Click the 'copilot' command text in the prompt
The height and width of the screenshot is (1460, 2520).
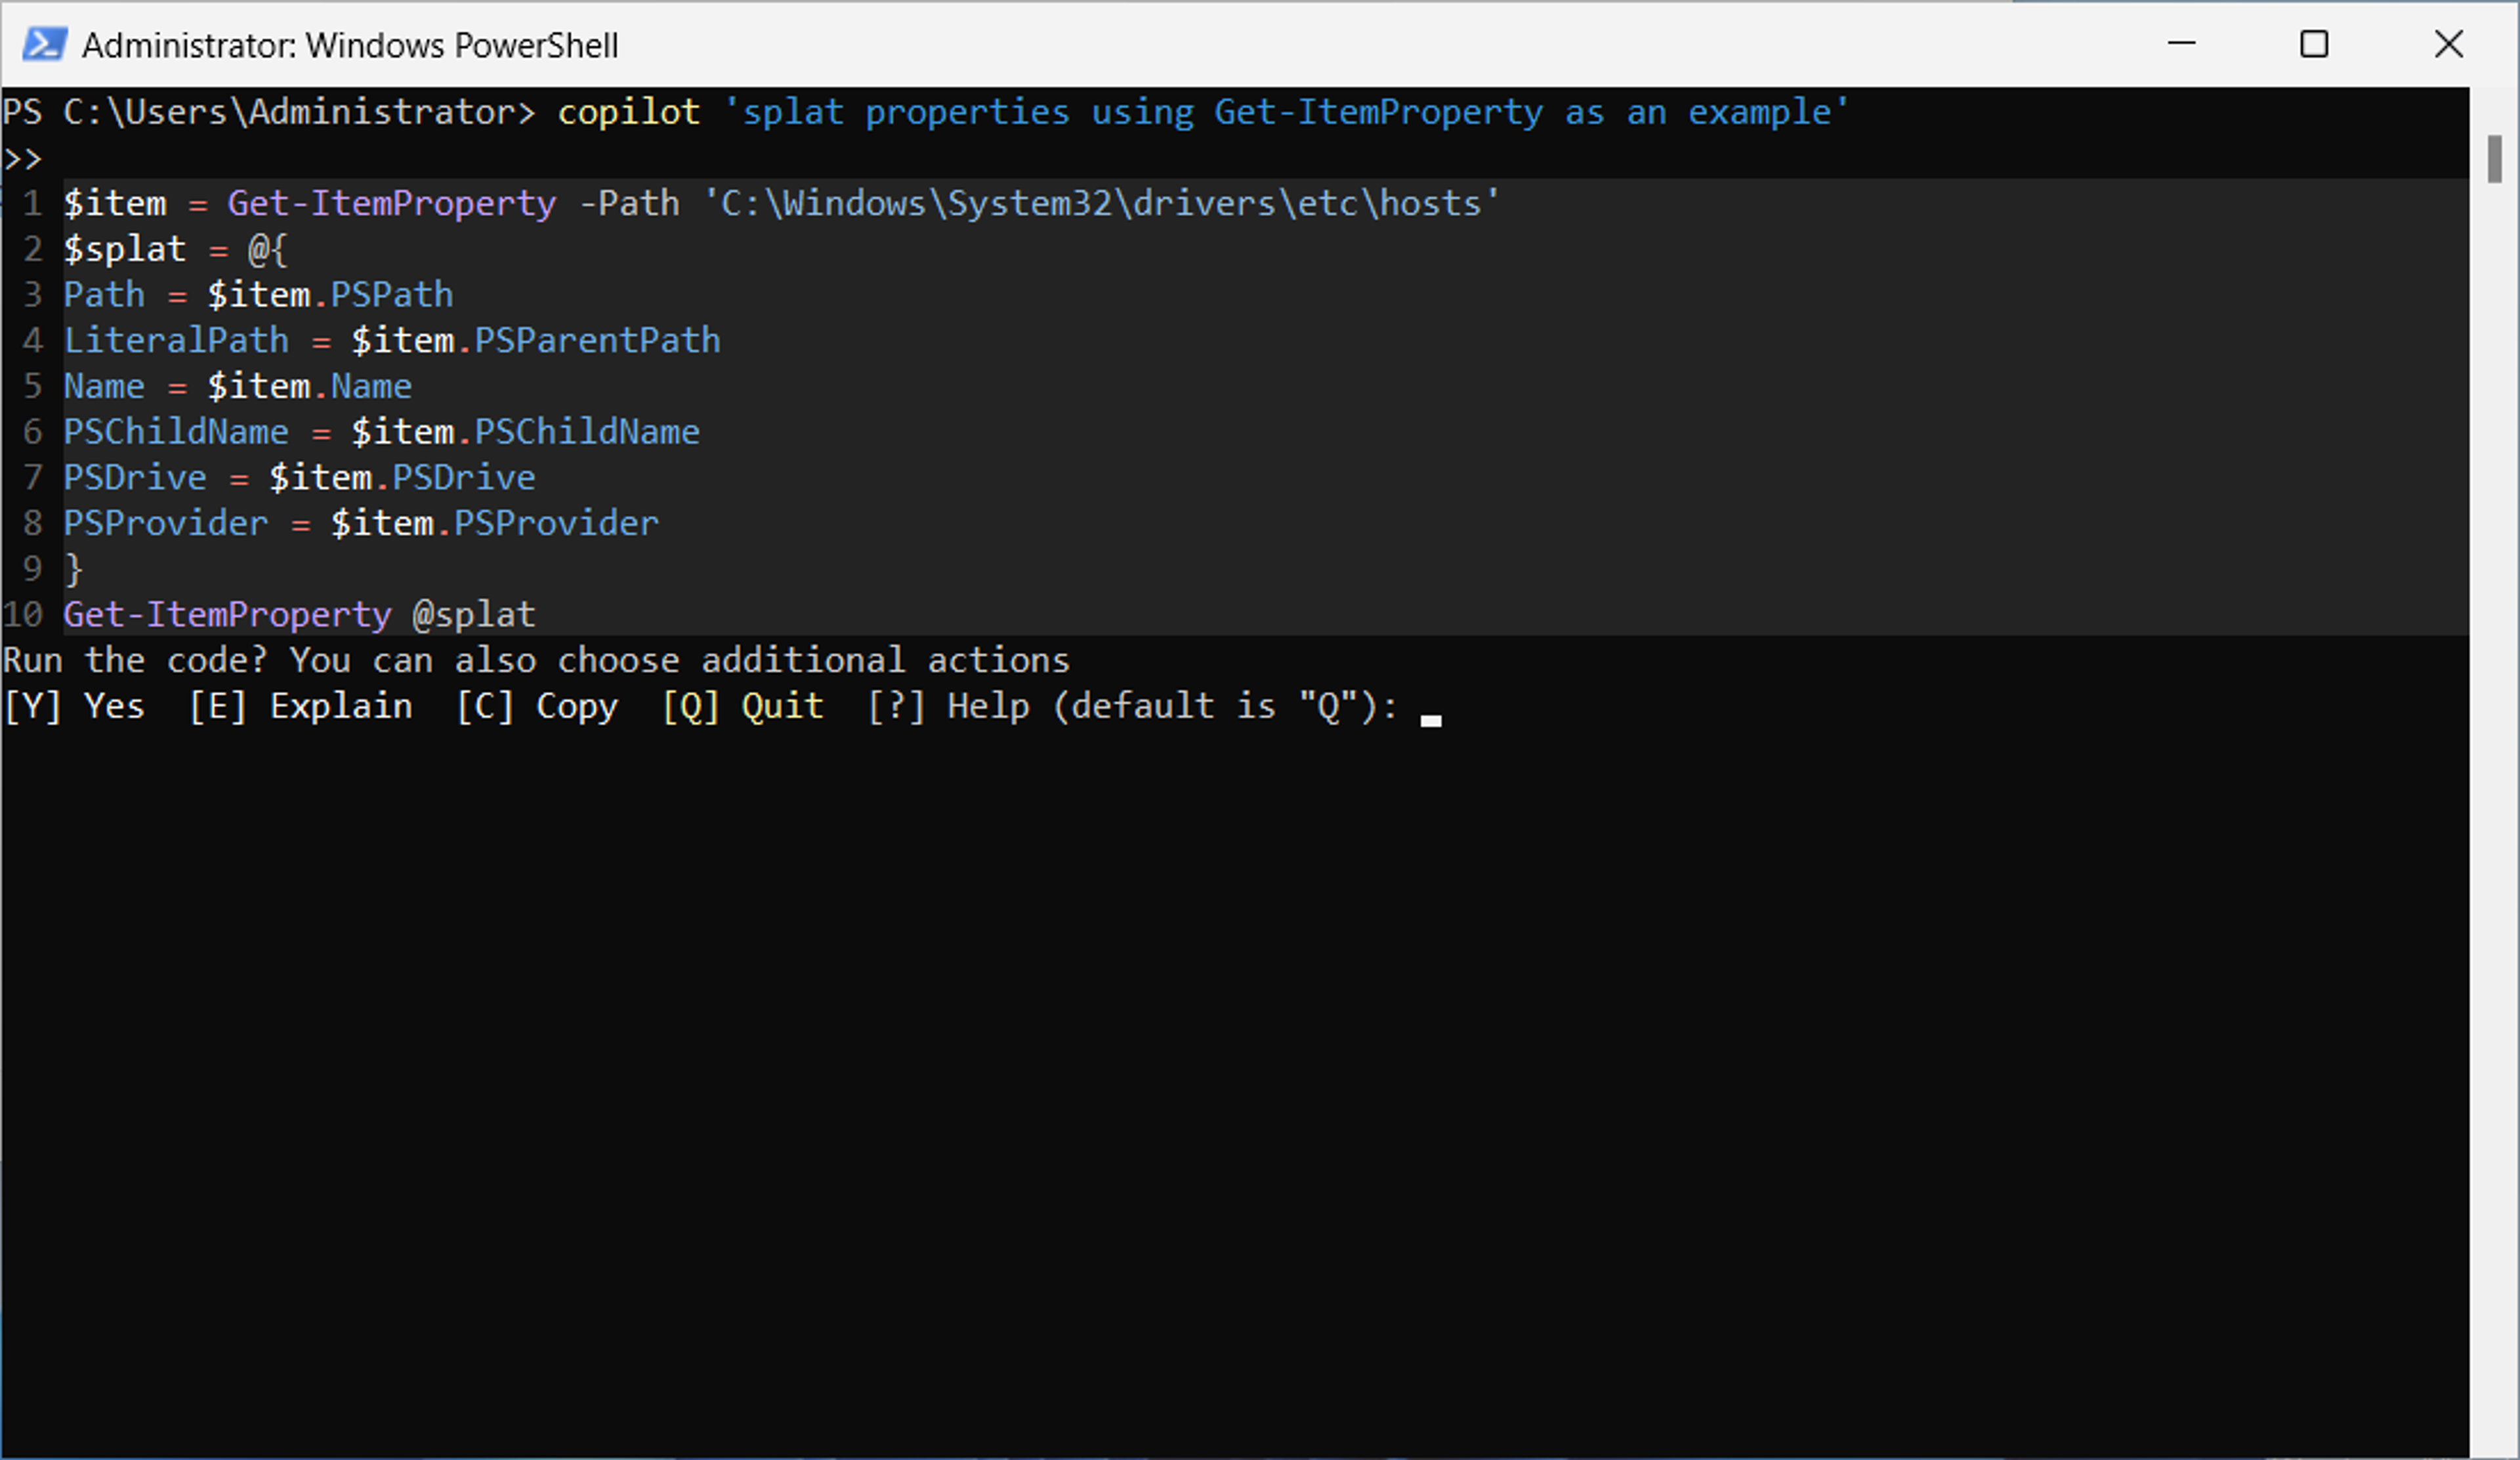click(629, 112)
